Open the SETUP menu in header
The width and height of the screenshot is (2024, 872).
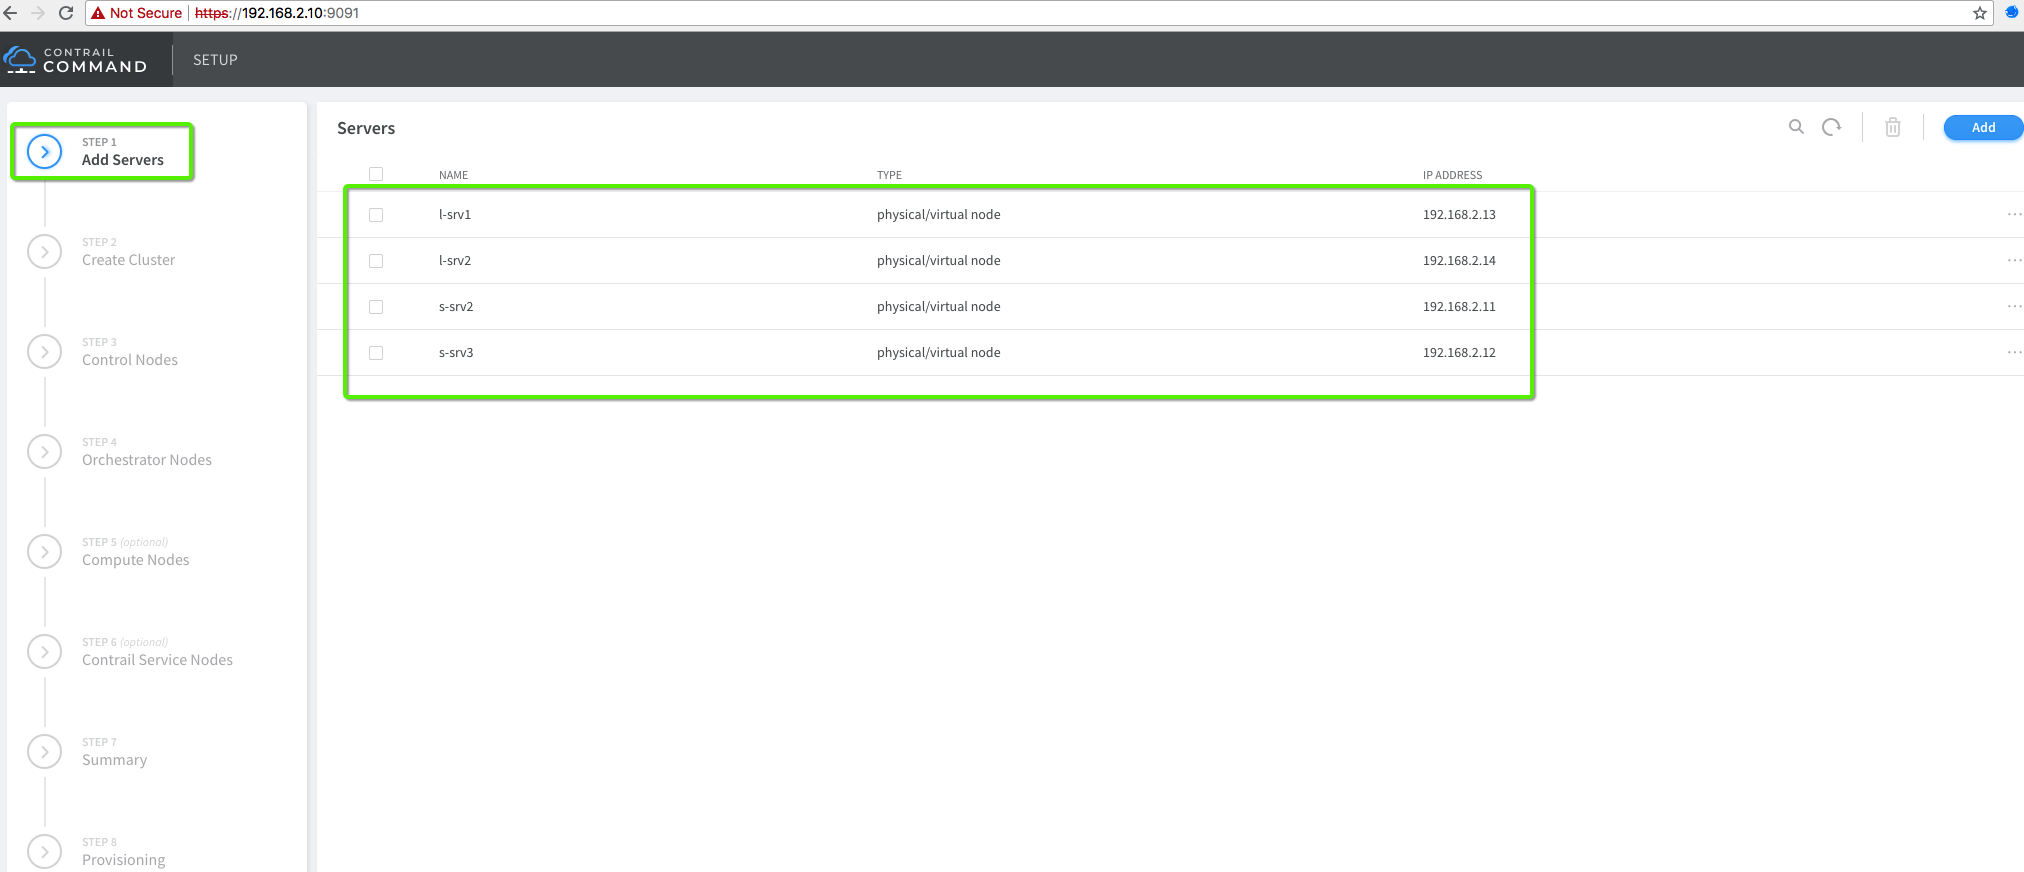pyautogui.click(x=215, y=60)
